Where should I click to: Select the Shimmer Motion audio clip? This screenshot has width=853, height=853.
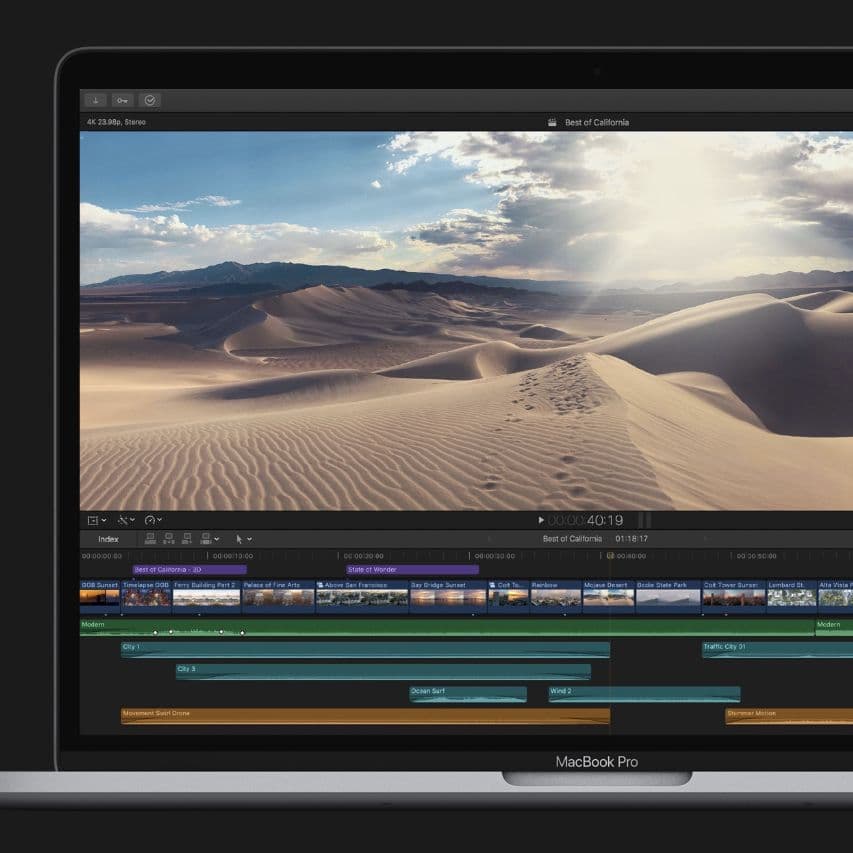pos(789,716)
